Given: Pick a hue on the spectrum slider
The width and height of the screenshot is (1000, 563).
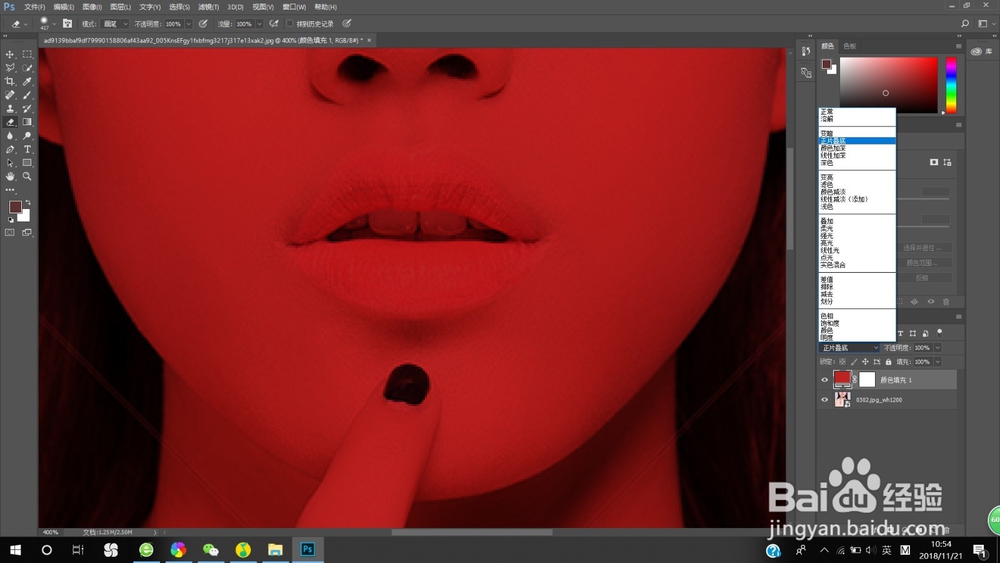Looking at the screenshot, I should (x=951, y=85).
